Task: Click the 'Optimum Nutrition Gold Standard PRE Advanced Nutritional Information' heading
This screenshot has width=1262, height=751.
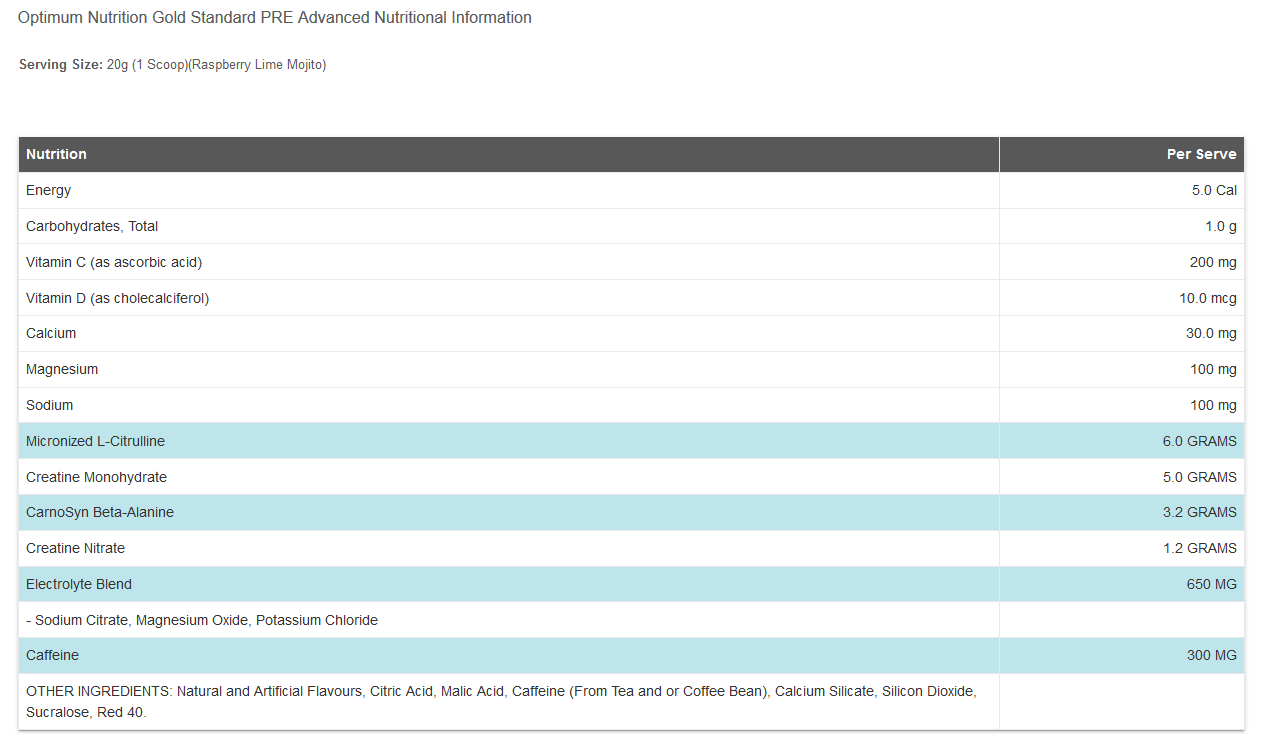Action: tap(275, 18)
